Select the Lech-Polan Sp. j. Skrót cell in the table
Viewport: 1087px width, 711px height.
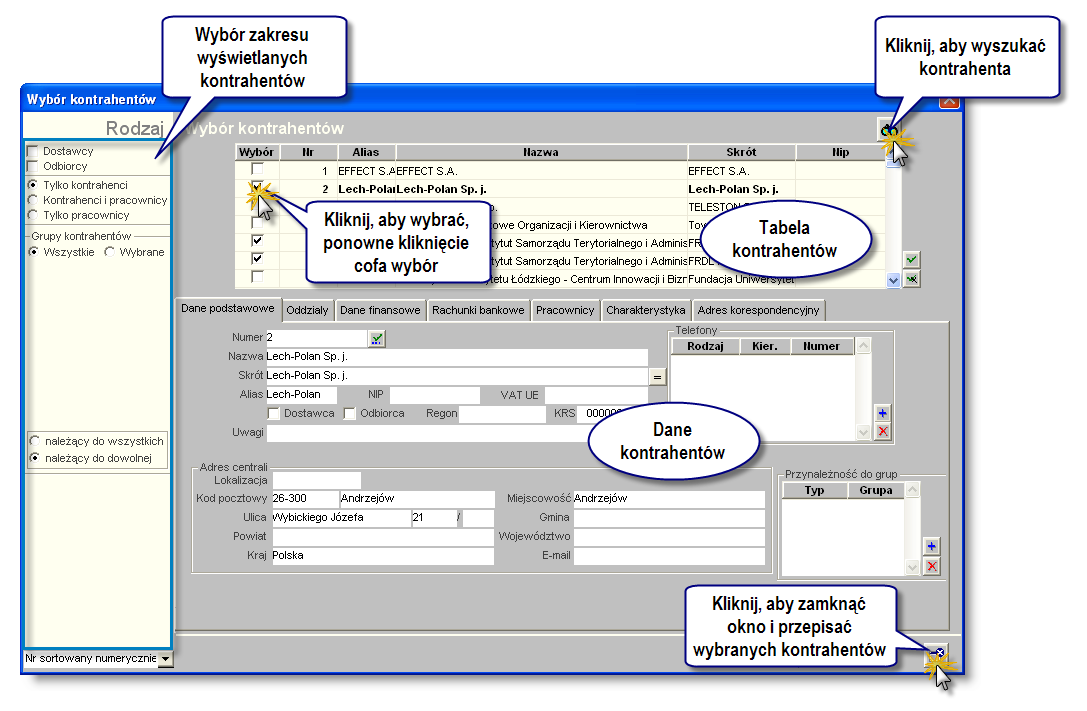tap(741, 189)
